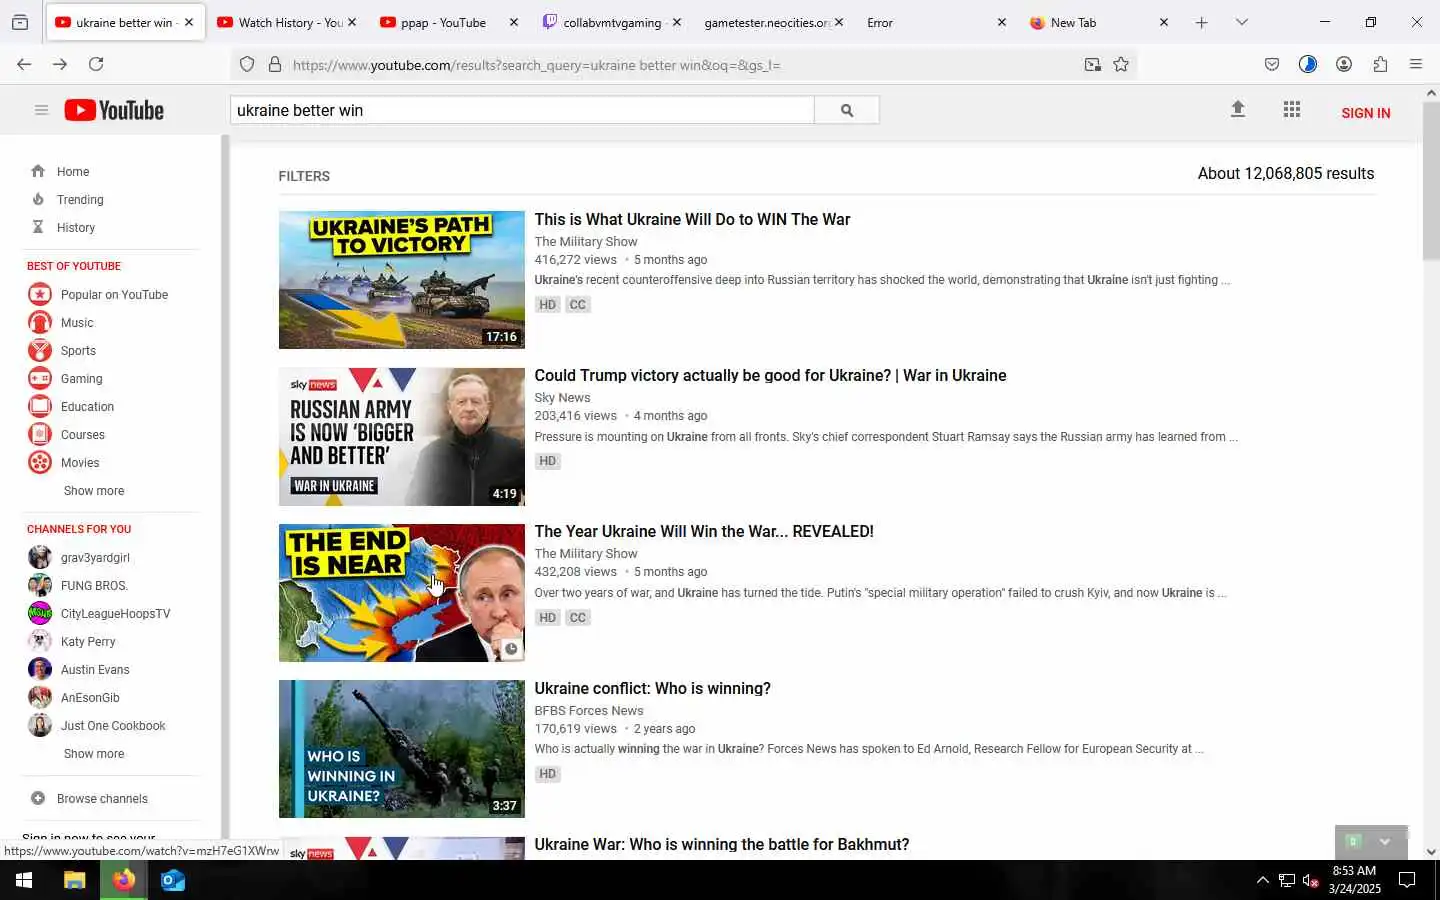Click the Gaming category sidebar icon
Screen dimensions: 1440x900
point(40,378)
